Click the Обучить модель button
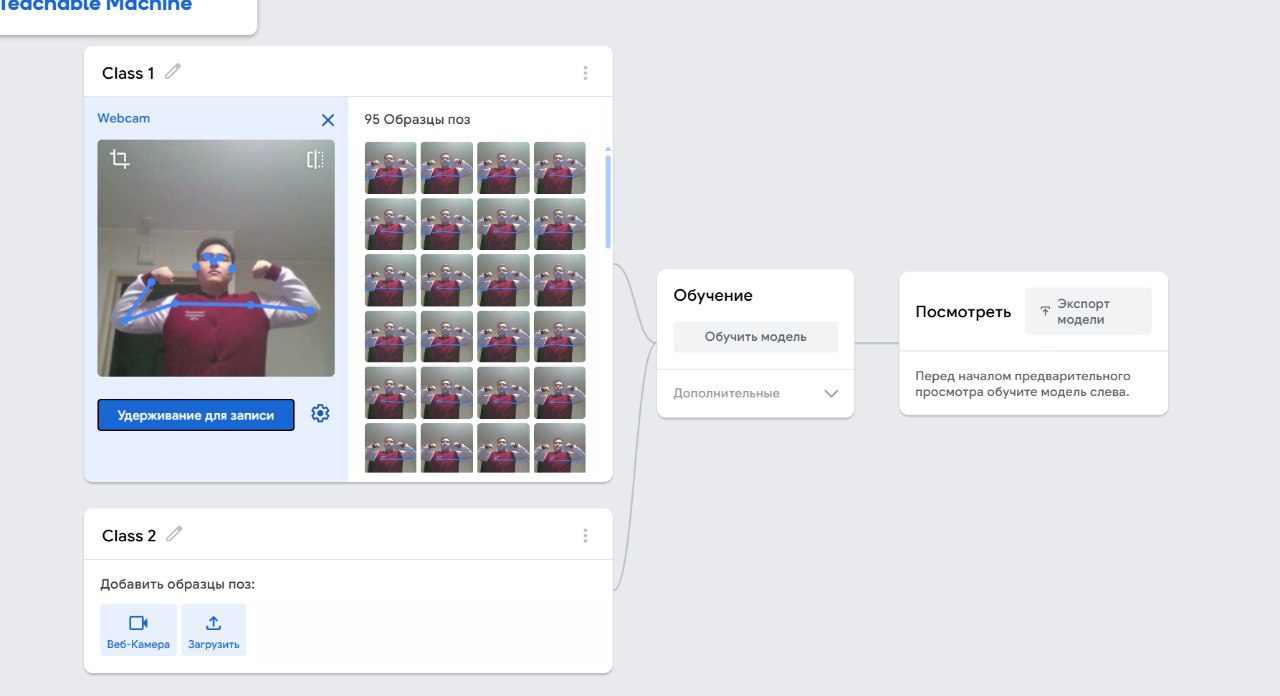The image size is (1280, 696). [755, 337]
